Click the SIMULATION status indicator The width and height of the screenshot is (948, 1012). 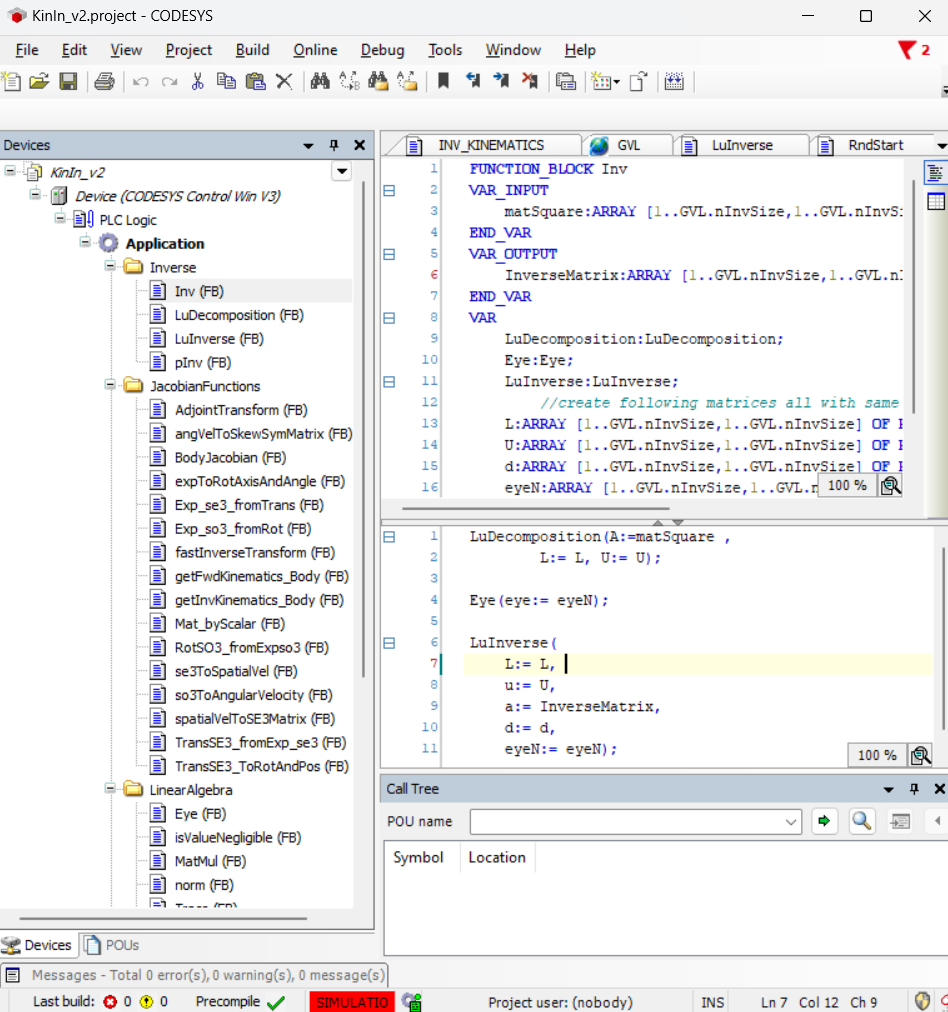click(352, 1002)
